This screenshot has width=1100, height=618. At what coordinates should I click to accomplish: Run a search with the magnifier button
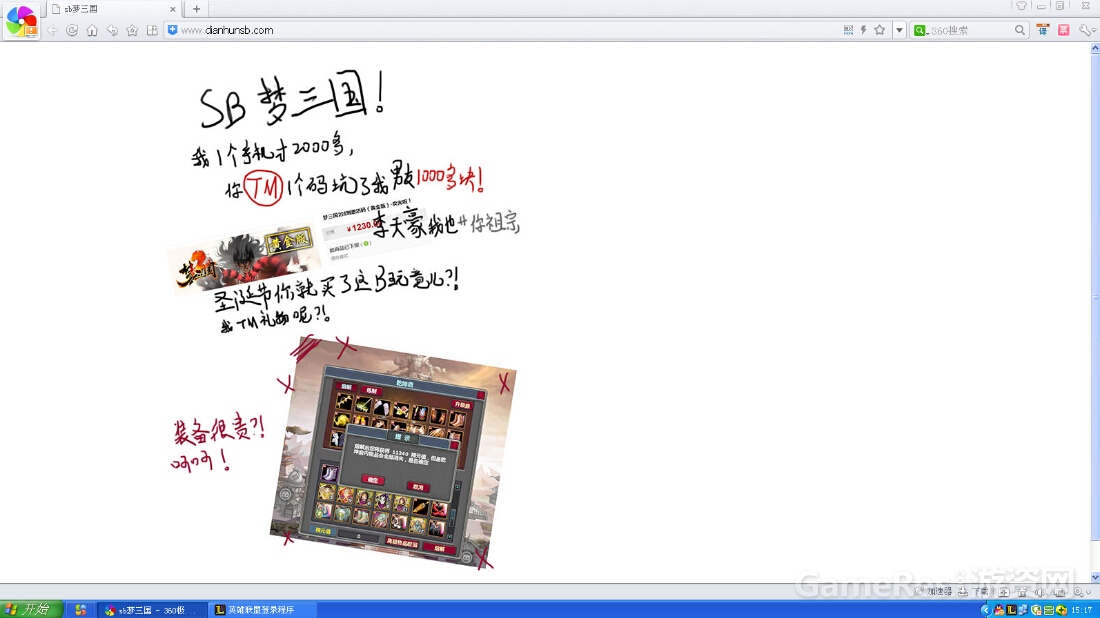[x=1019, y=30]
